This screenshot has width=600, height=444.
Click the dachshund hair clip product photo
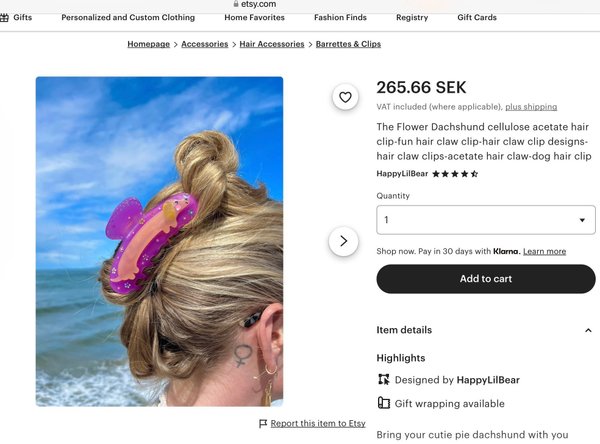160,242
